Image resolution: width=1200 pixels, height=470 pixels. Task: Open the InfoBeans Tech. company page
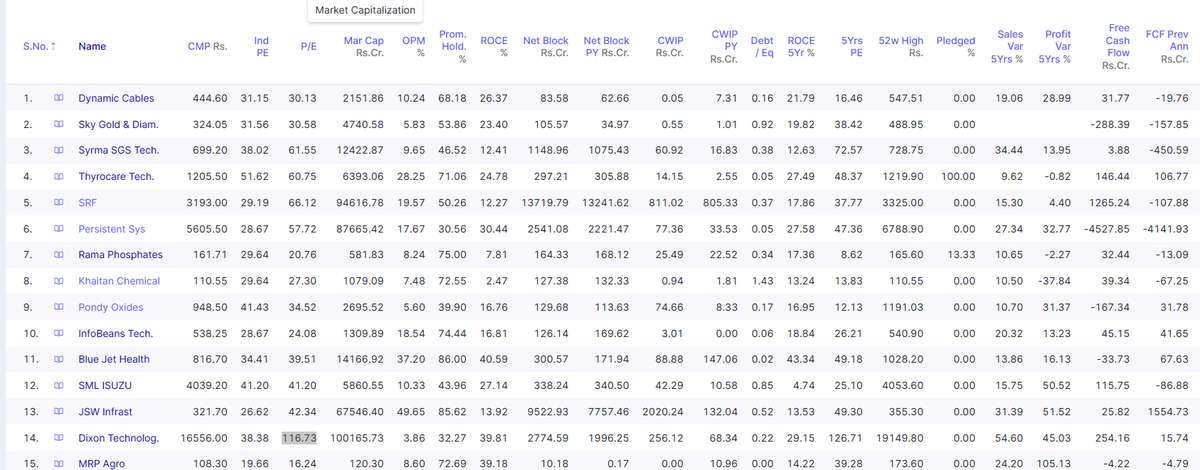tap(115, 334)
